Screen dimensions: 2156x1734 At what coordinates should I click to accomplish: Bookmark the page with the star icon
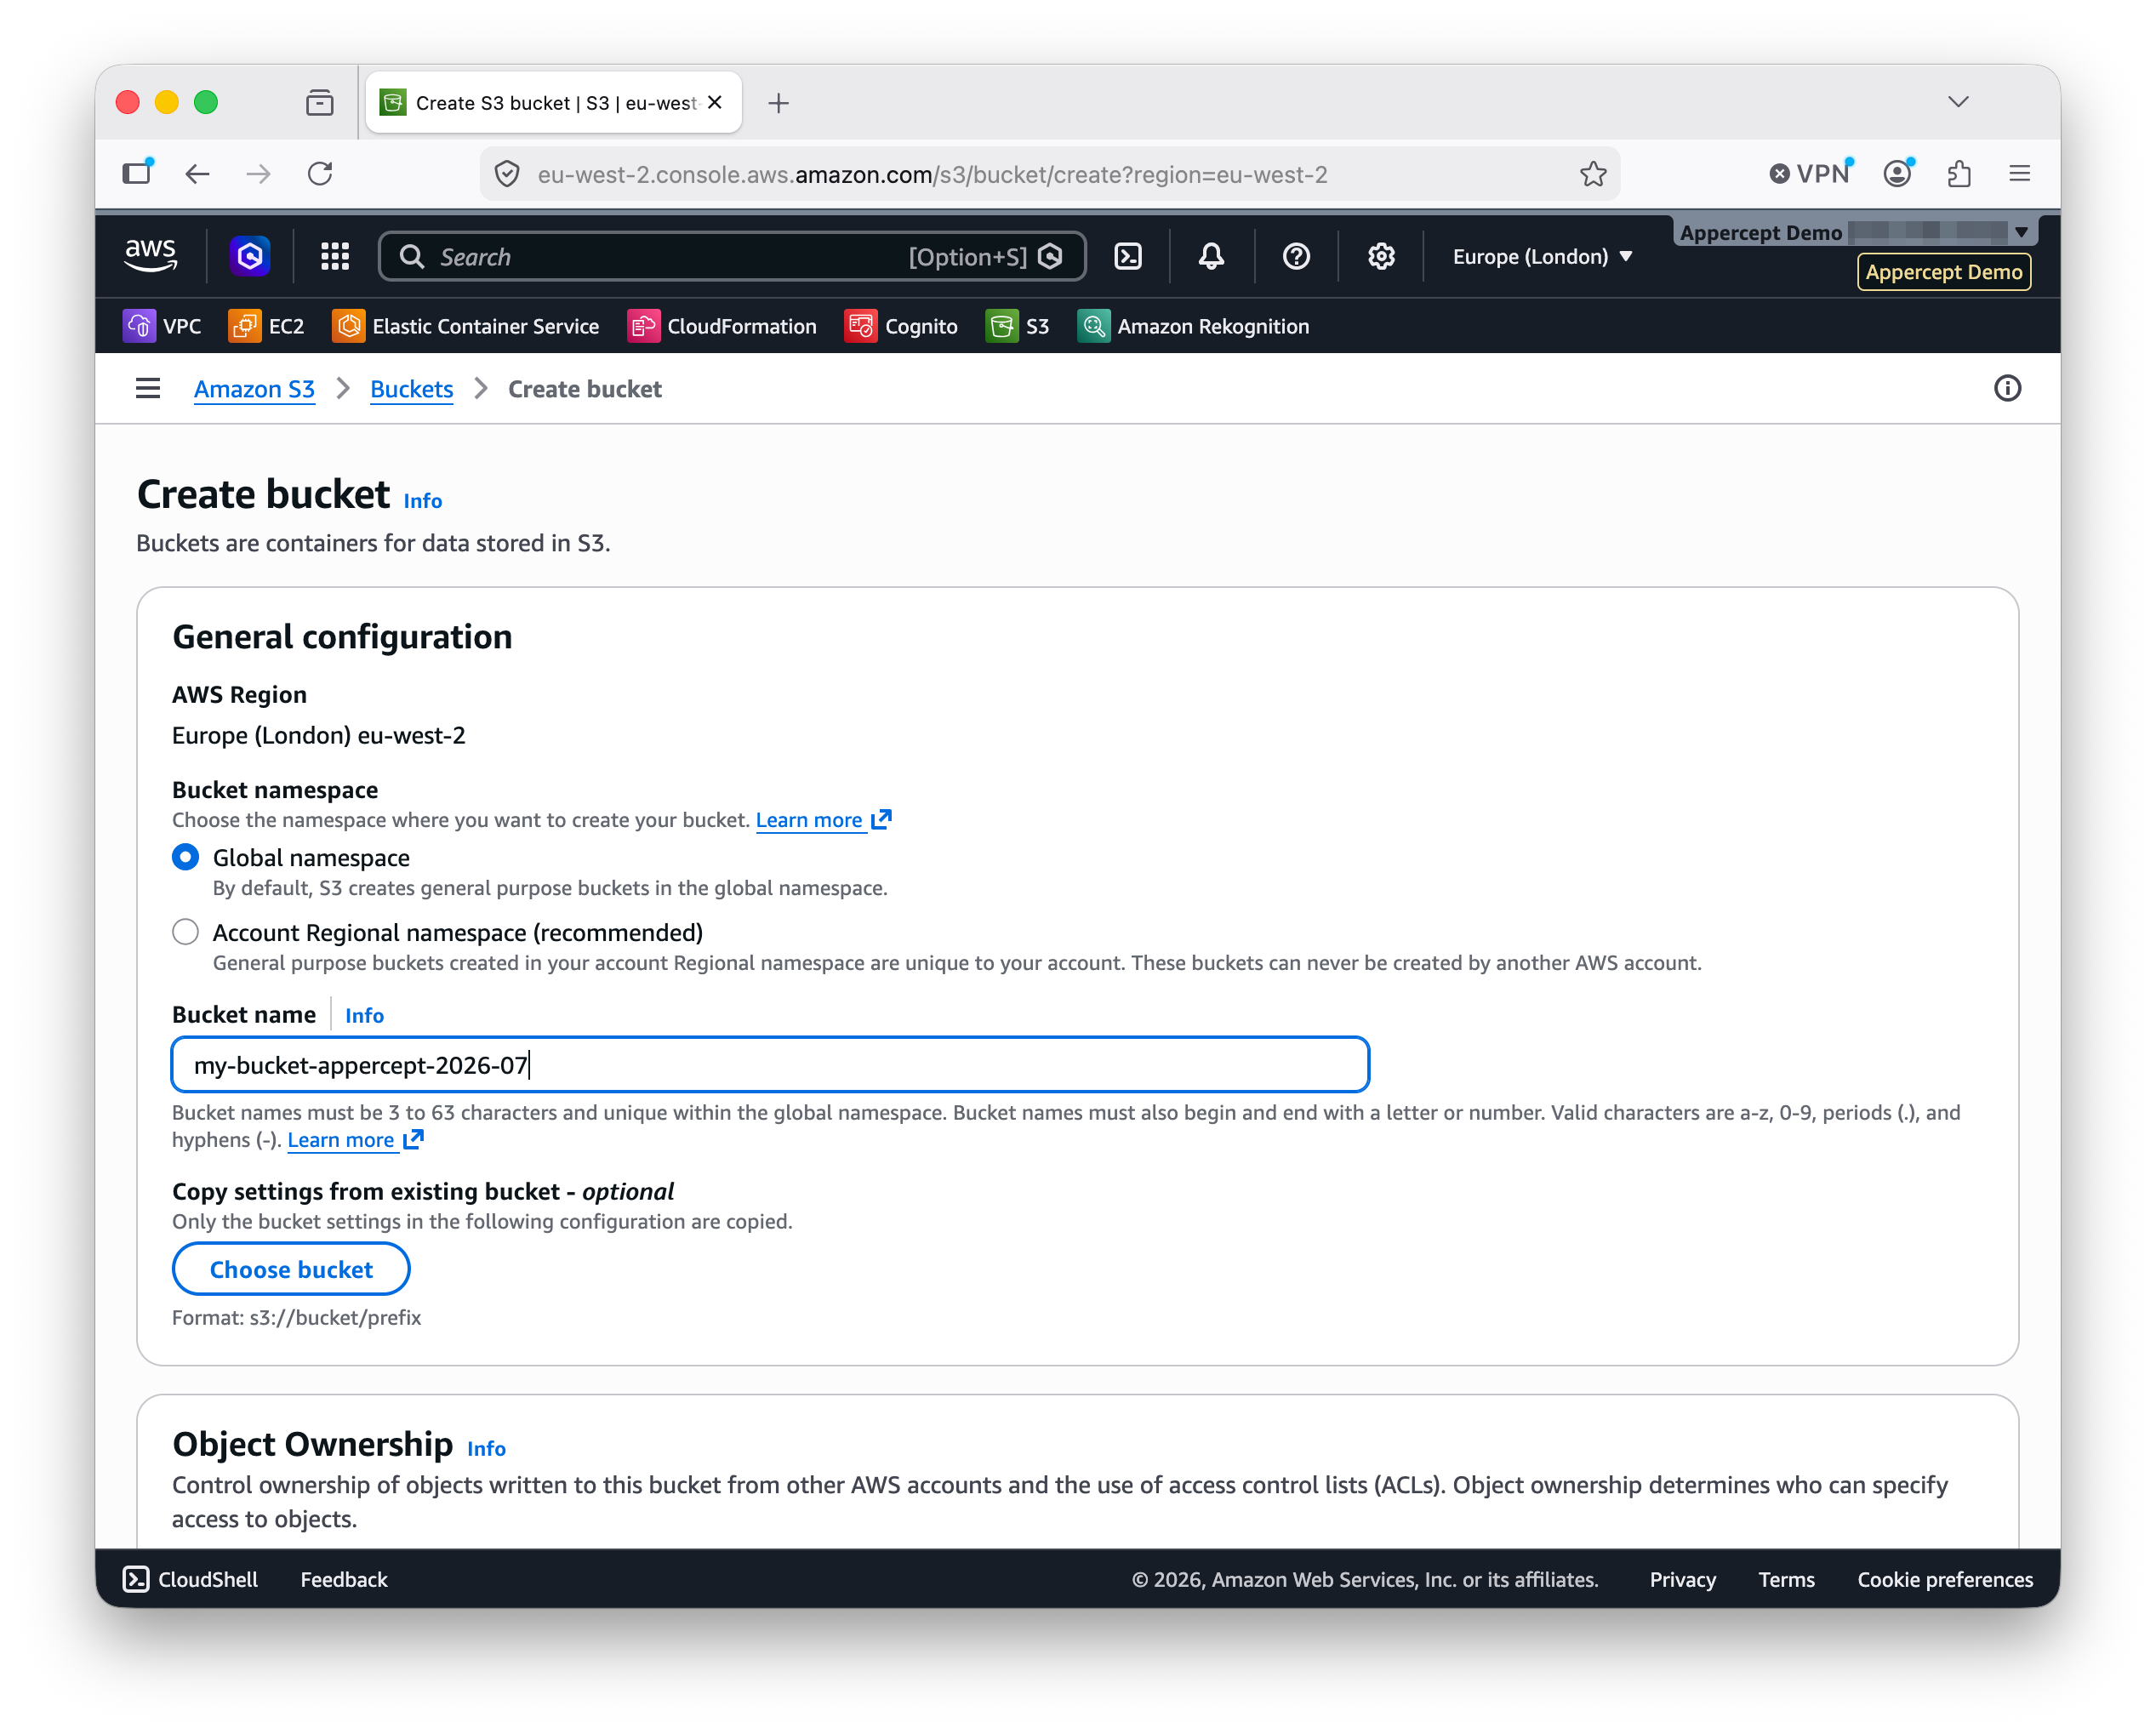click(1593, 174)
